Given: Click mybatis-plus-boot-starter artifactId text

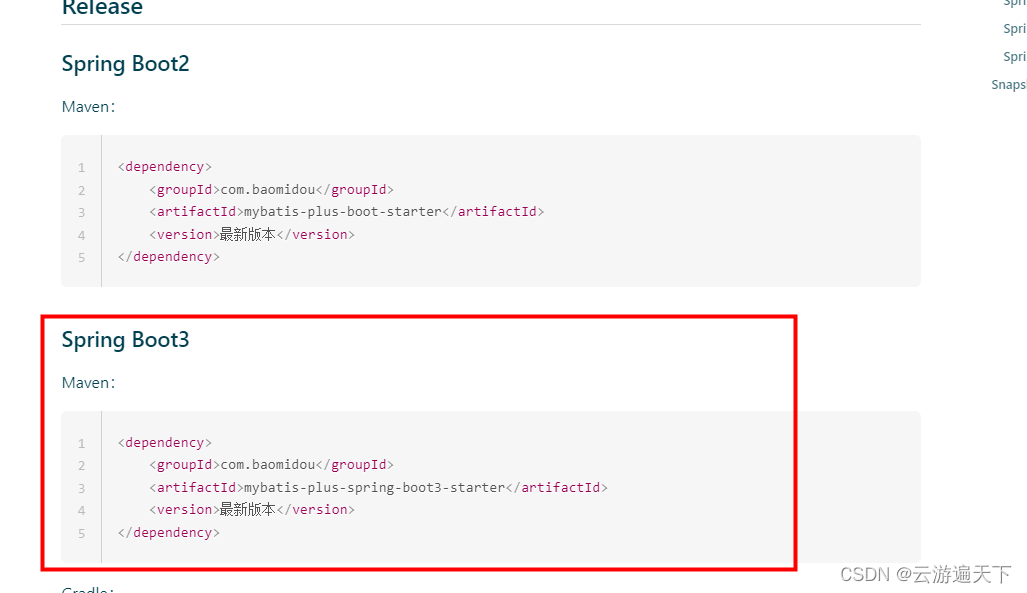Looking at the screenshot, I should [342, 212].
